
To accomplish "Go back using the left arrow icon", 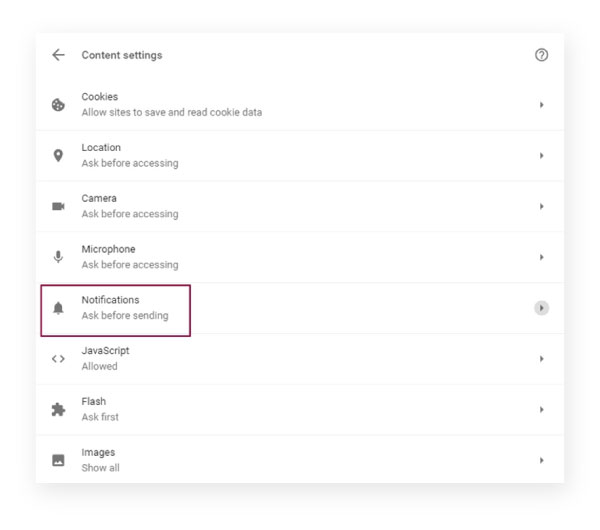I will point(58,55).
